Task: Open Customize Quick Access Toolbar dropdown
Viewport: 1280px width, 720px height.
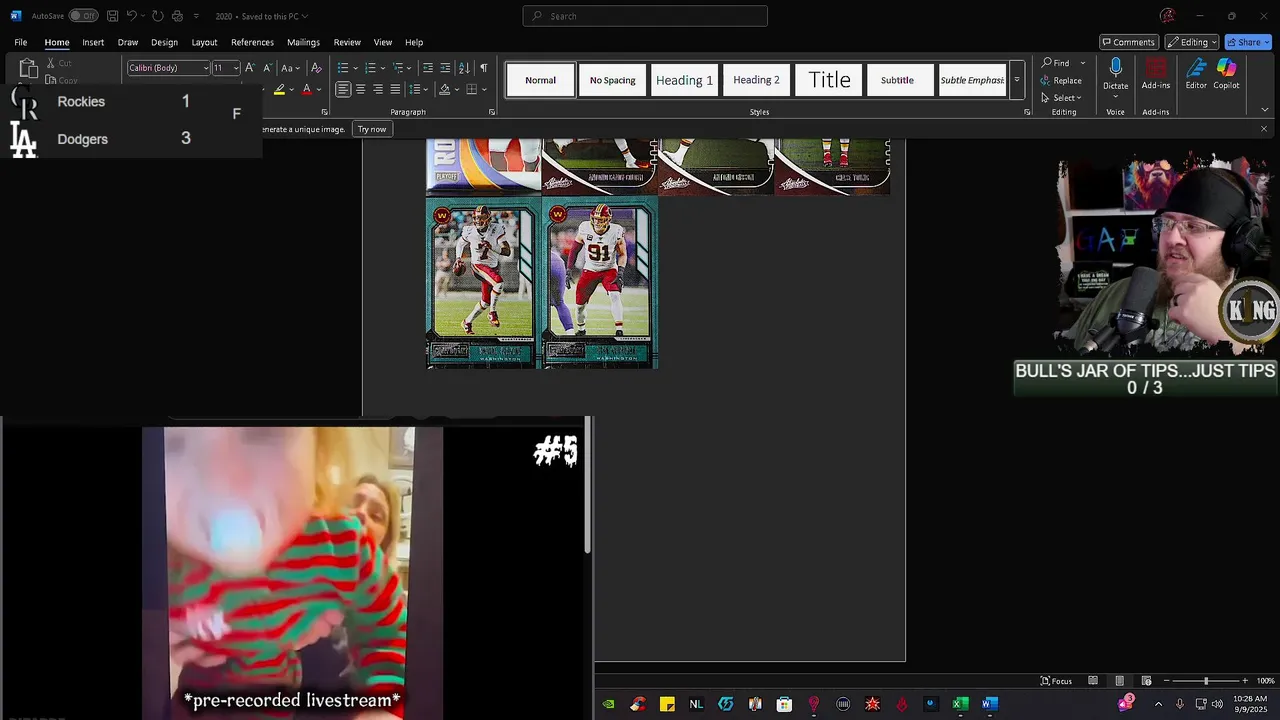Action: 196,16
